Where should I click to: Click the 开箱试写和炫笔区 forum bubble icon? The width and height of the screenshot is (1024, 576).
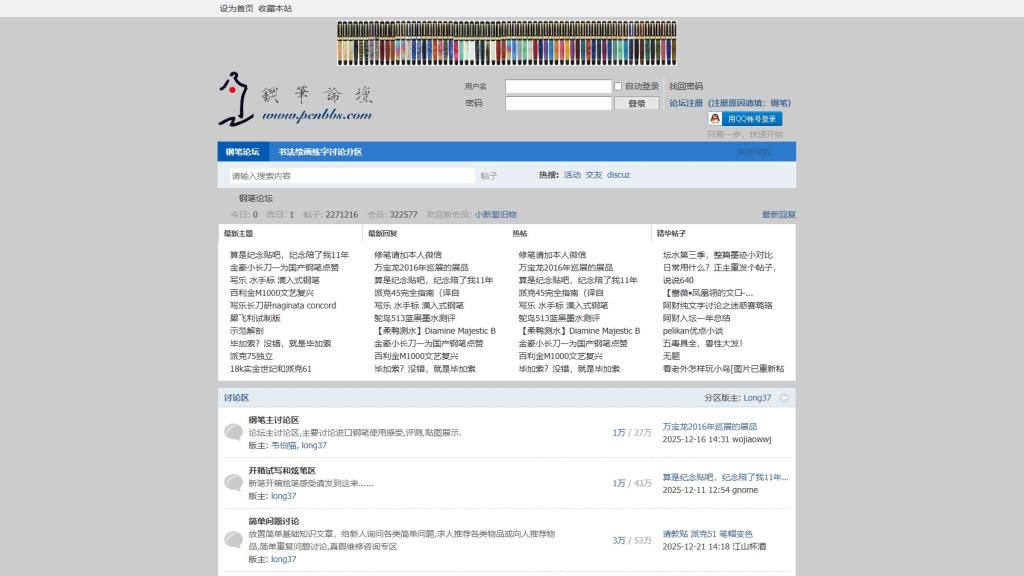pos(233,483)
